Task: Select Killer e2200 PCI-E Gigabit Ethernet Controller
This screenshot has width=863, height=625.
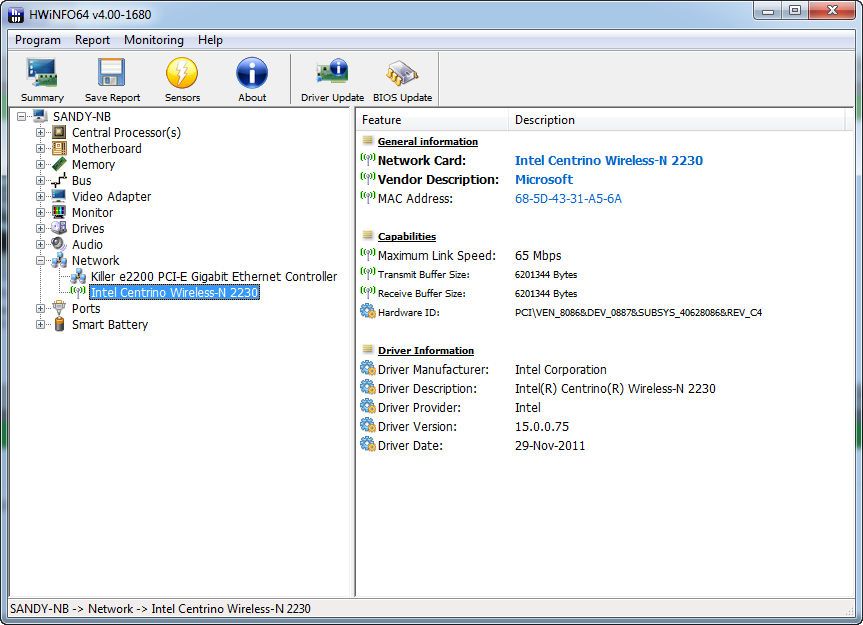Action: [213, 277]
